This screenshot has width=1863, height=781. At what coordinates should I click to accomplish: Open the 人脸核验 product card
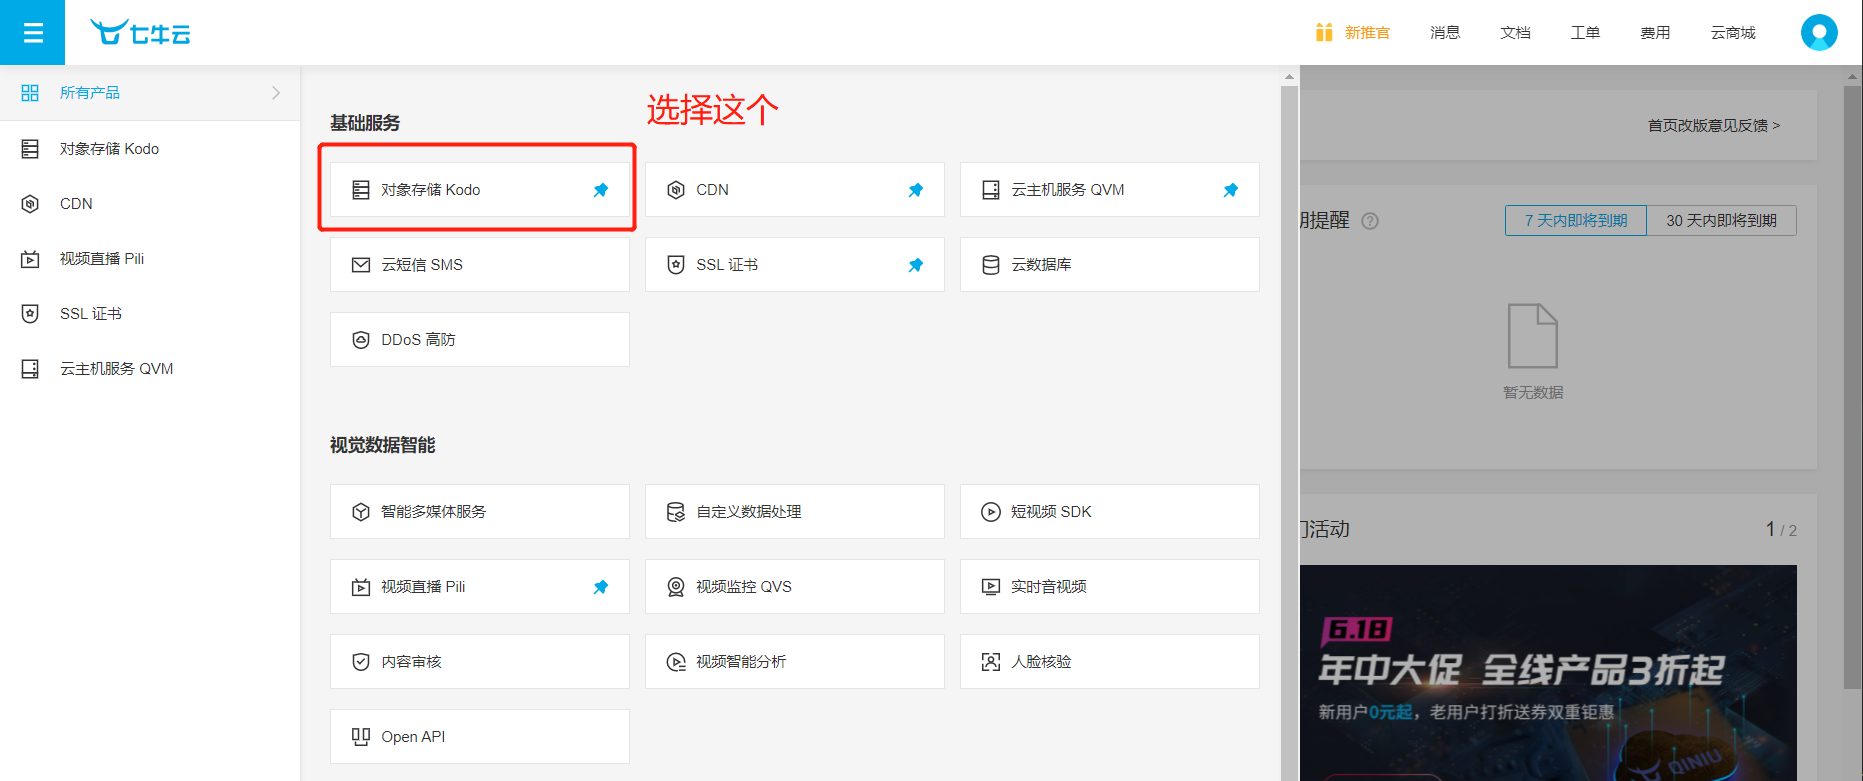1110,662
